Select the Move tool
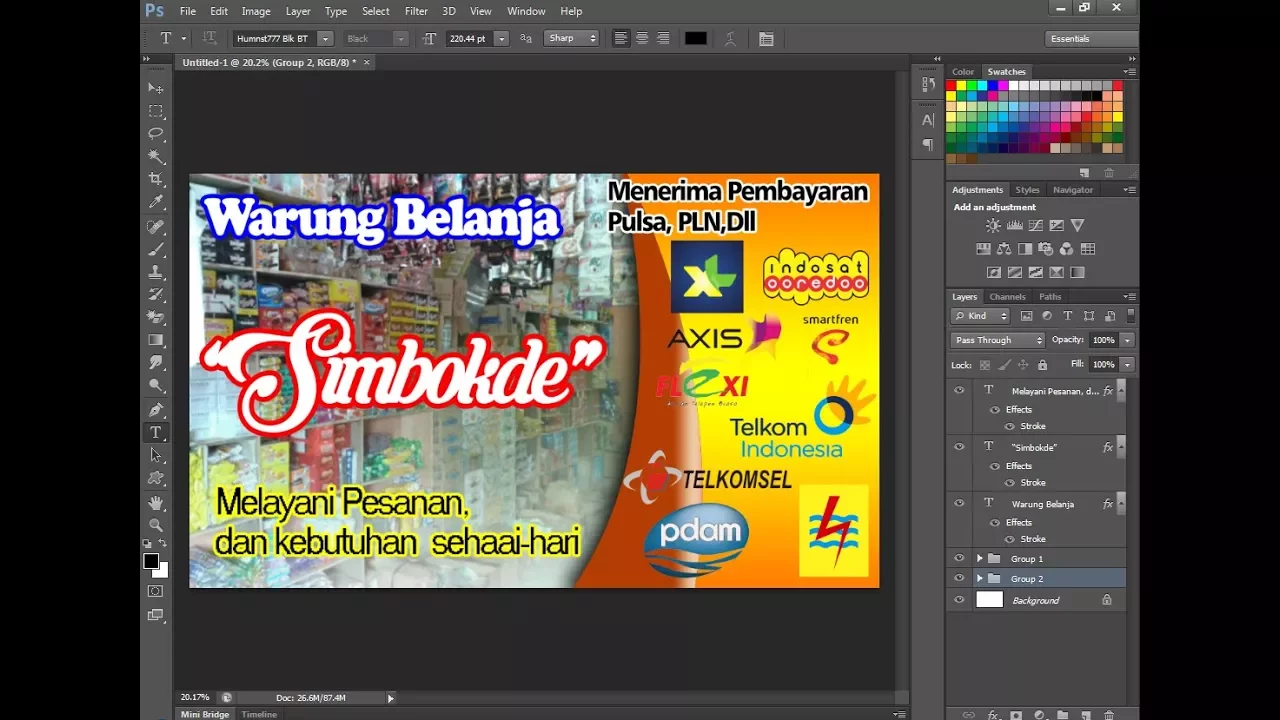This screenshot has height=720, width=1280. pyautogui.click(x=156, y=88)
